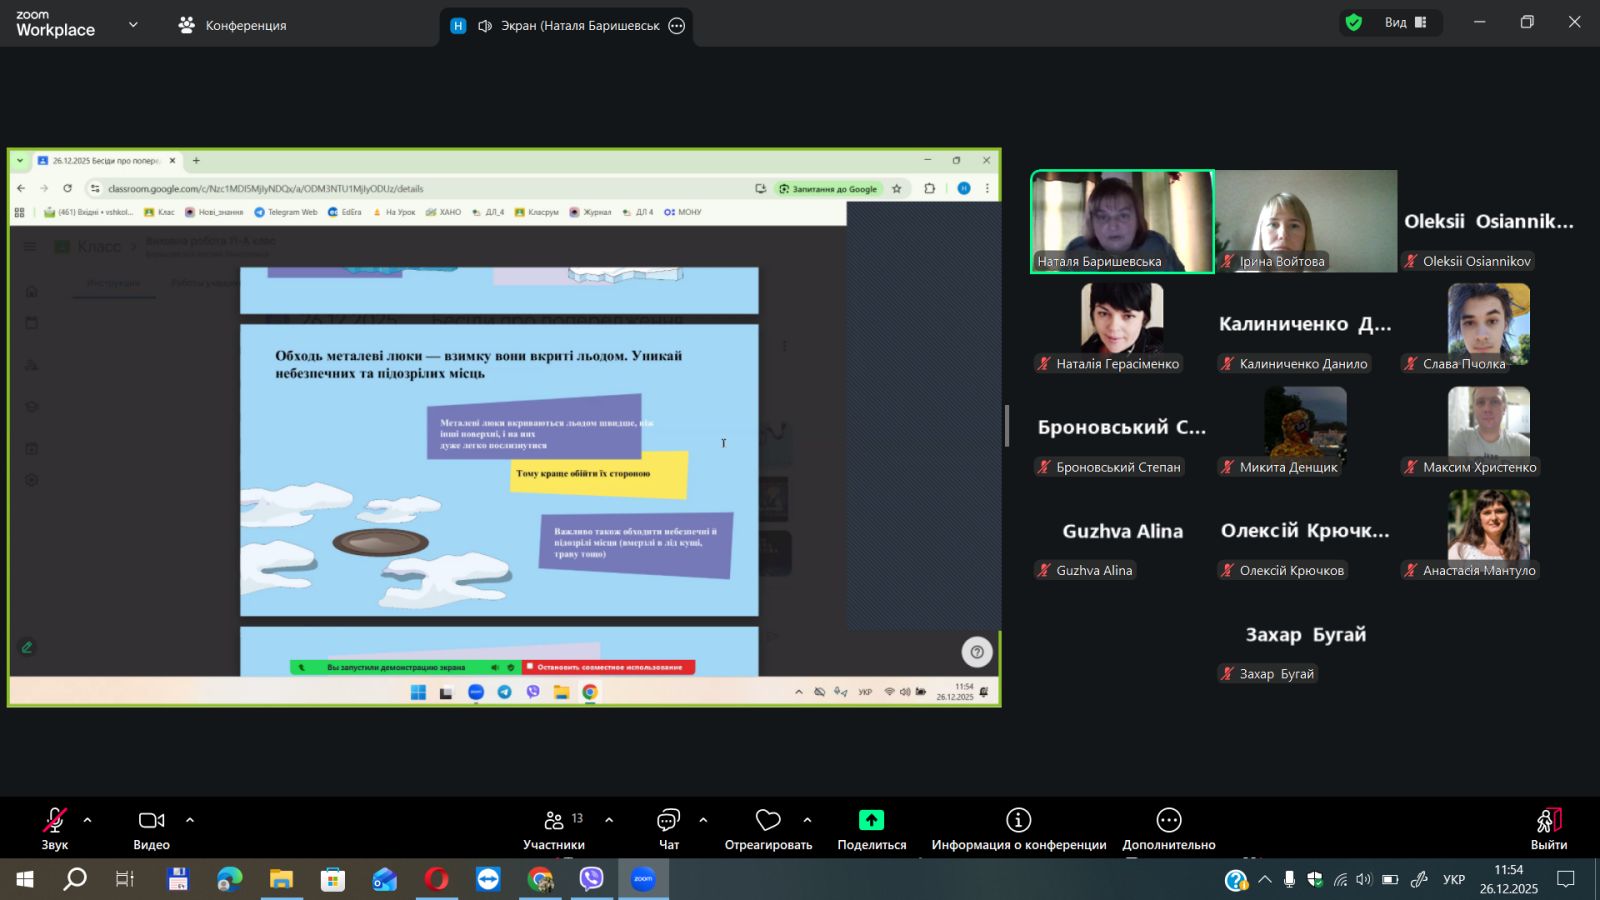Select the Экран (Наталя Баришевська) tab
Screen dimensions: 1600x900
click(x=566, y=26)
